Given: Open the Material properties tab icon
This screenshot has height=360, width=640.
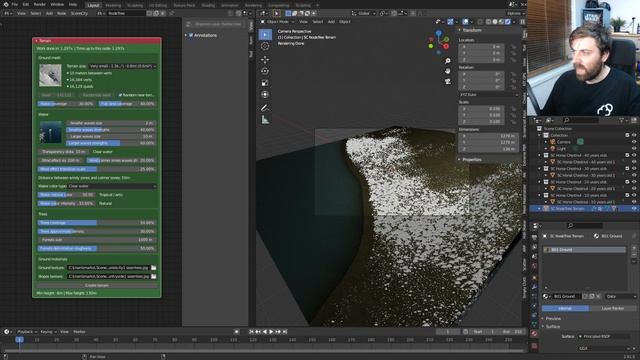Looking at the screenshot, I should pyautogui.click(x=534, y=333).
